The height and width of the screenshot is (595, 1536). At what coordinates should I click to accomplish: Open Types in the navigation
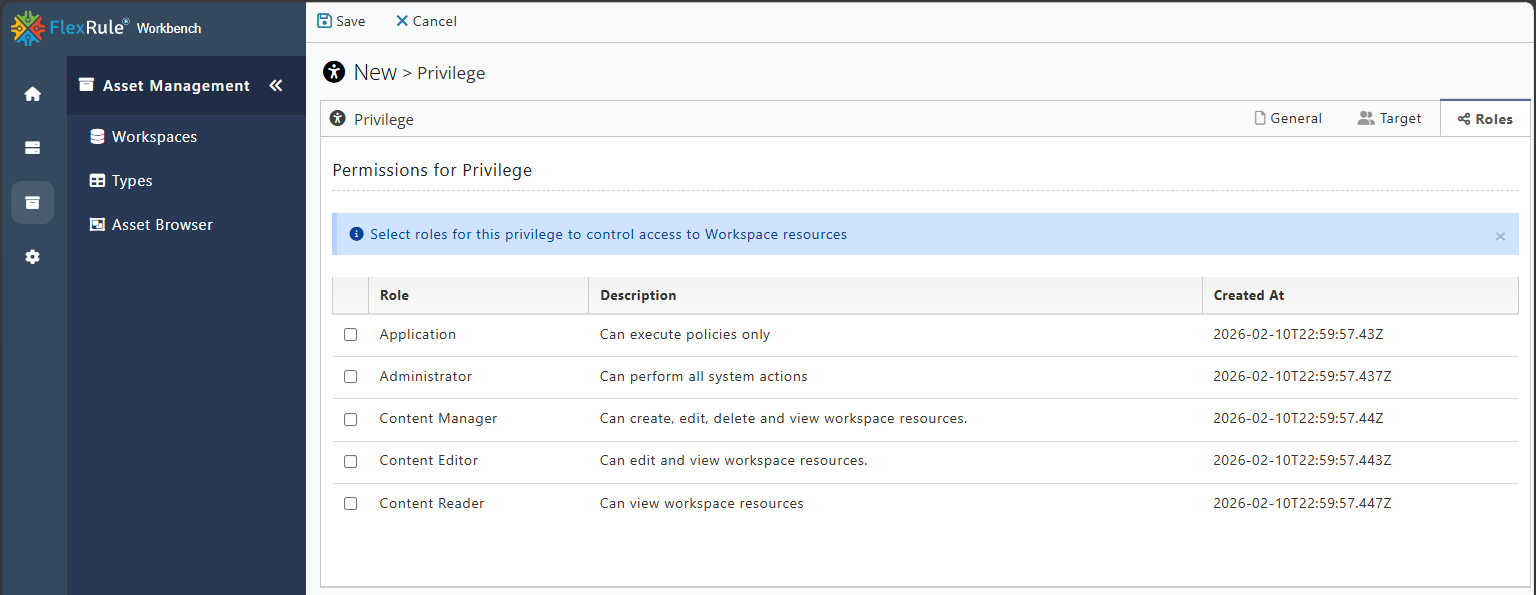(132, 181)
